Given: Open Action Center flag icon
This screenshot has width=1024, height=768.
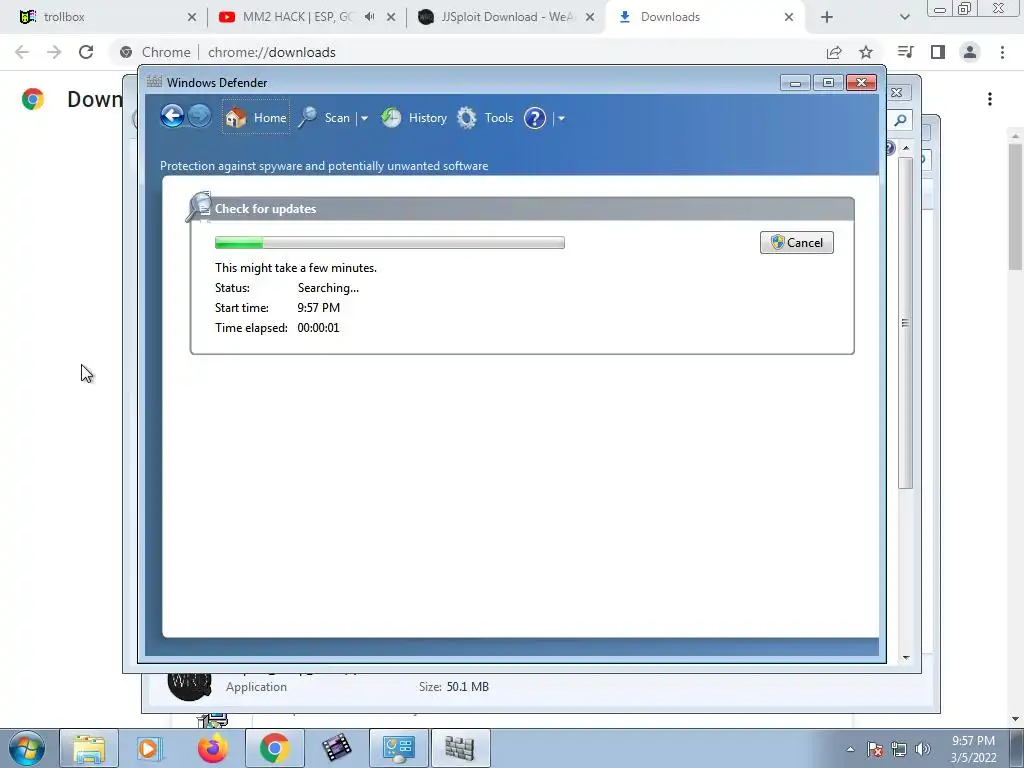Looking at the screenshot, I should click(x=875, y=749).
